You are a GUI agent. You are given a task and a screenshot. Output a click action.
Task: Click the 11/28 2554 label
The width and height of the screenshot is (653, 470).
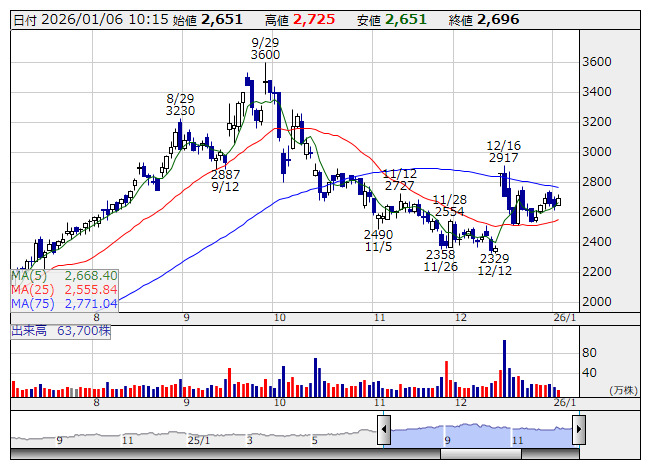[x=450, y=206]
